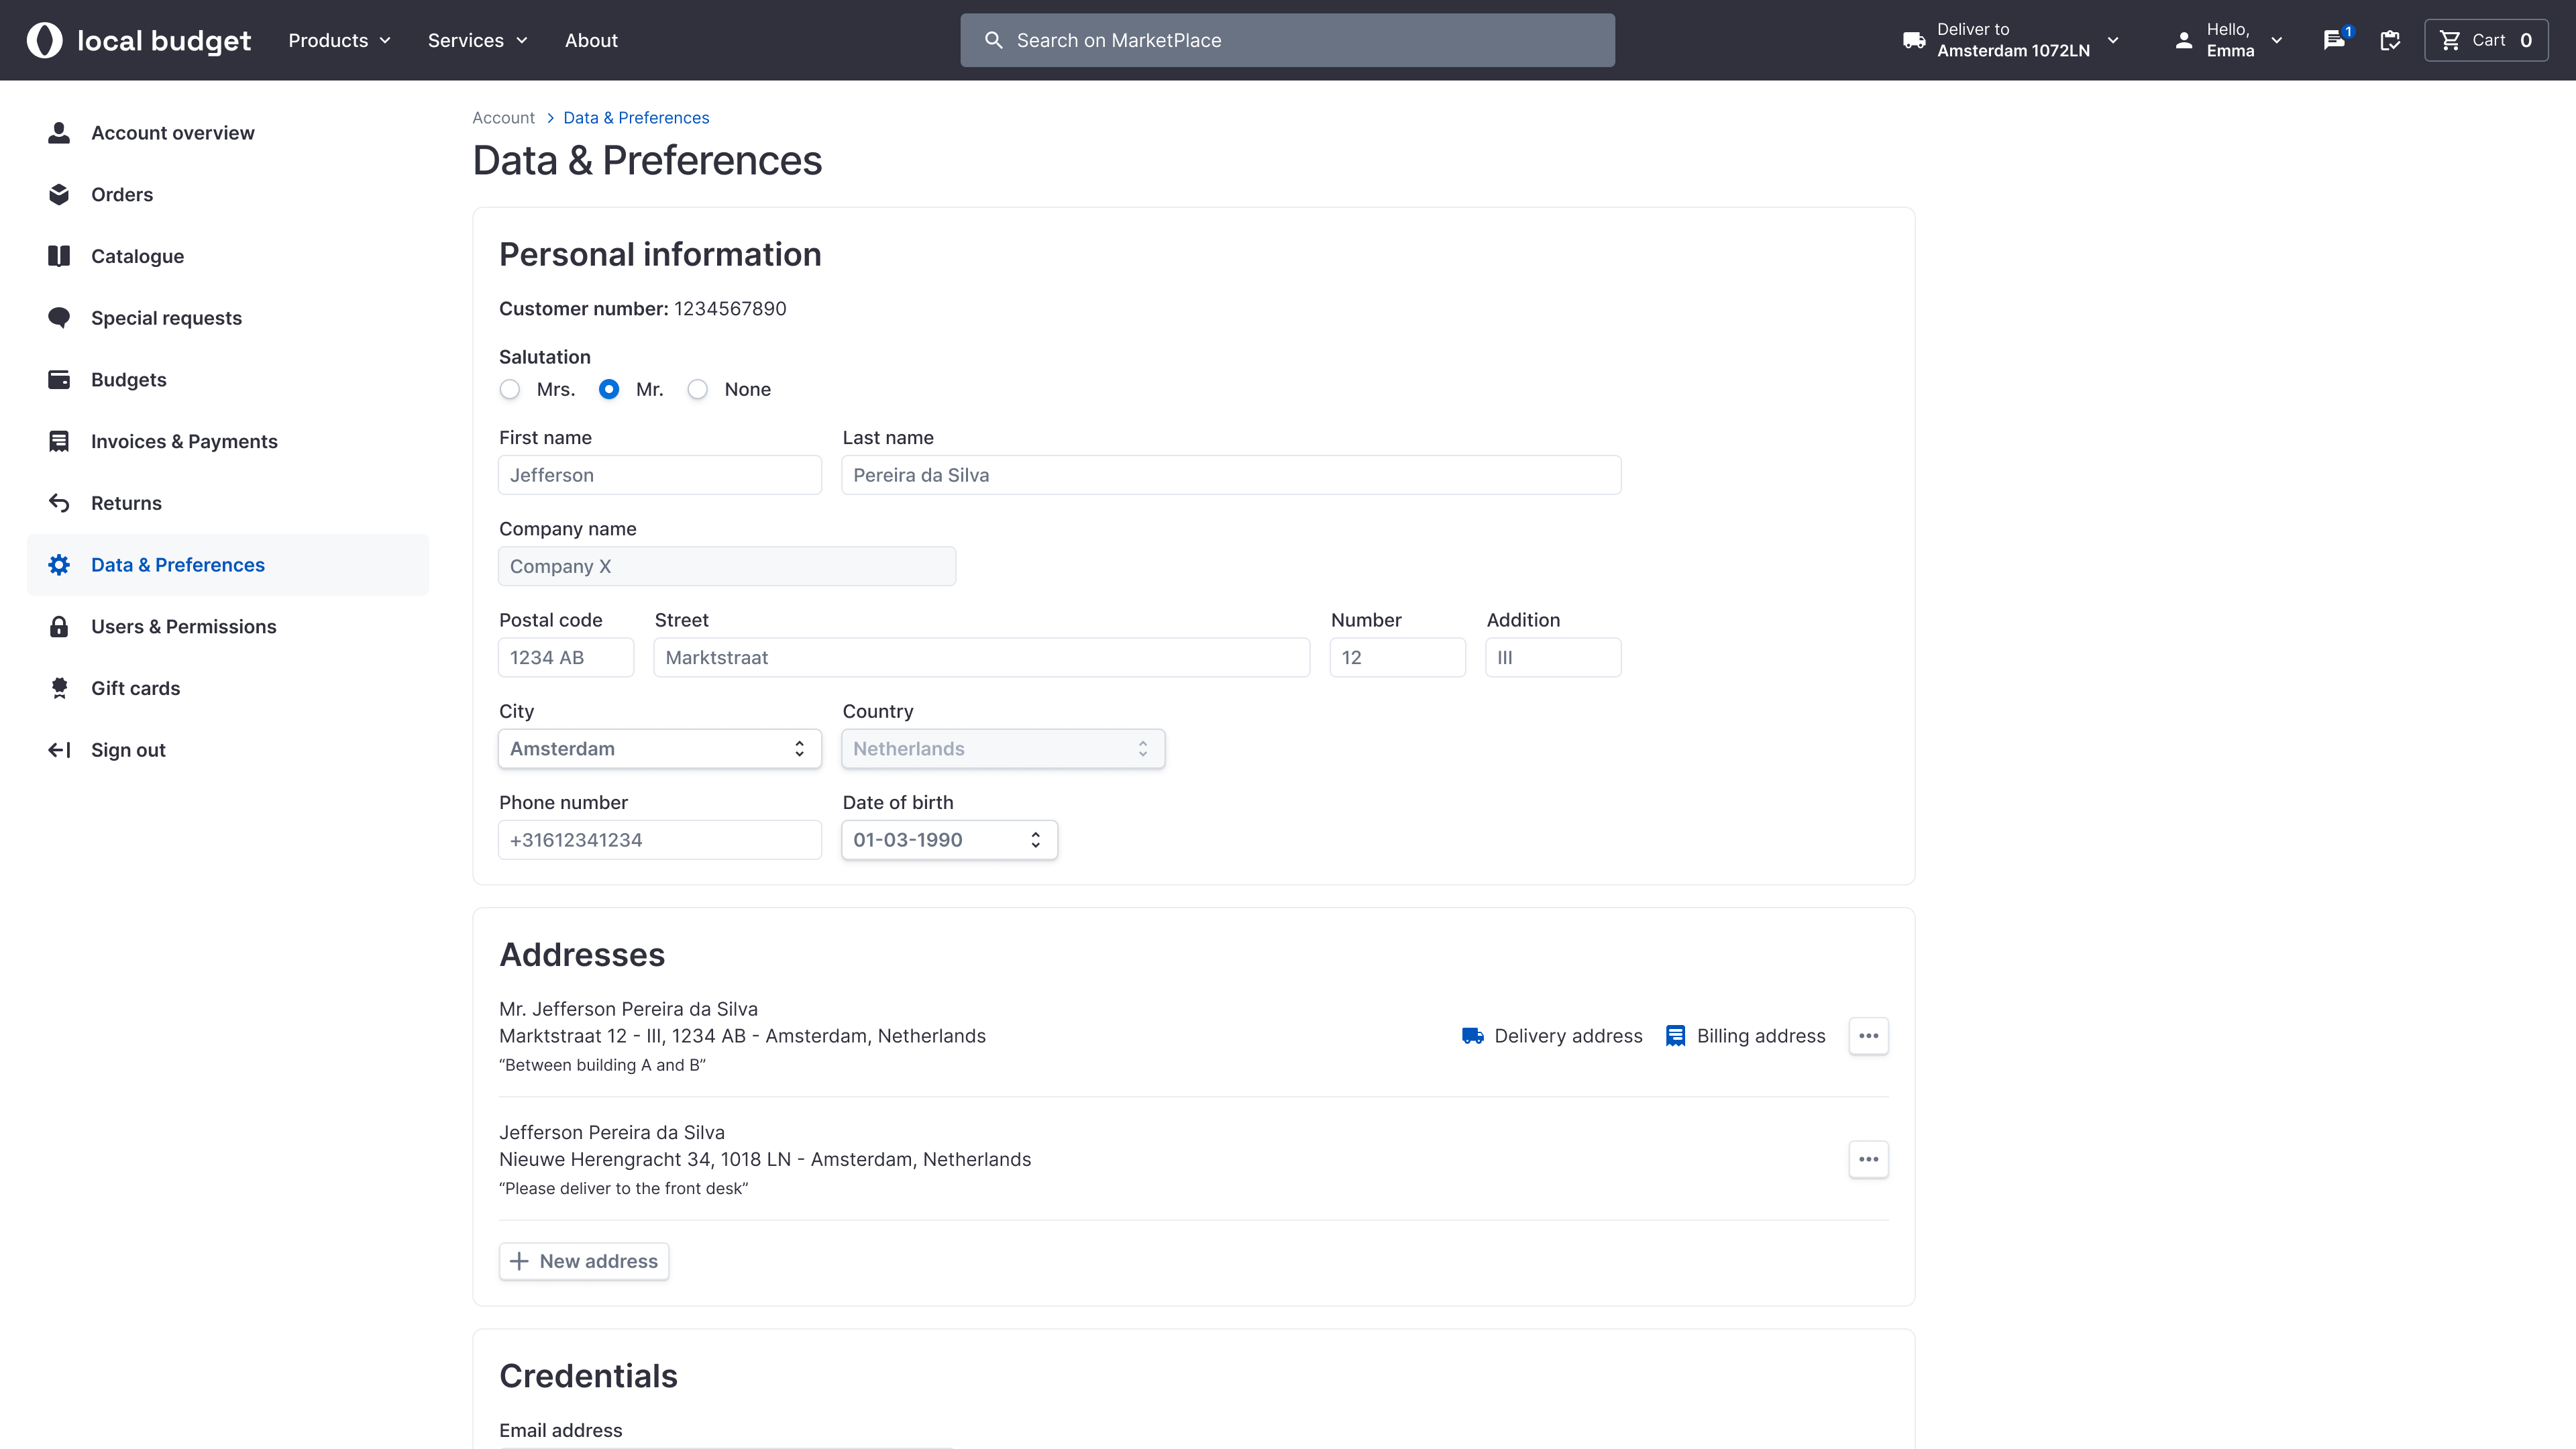
Task: Open Budgets wallet icon in sidebar
Action: pyautogui.click(x=59, y=380)
